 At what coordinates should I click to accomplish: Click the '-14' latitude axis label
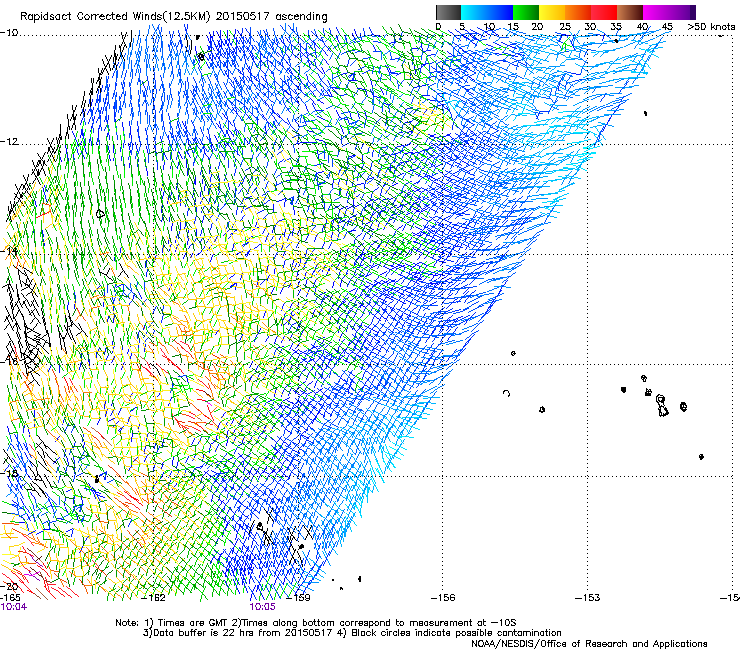9,251
